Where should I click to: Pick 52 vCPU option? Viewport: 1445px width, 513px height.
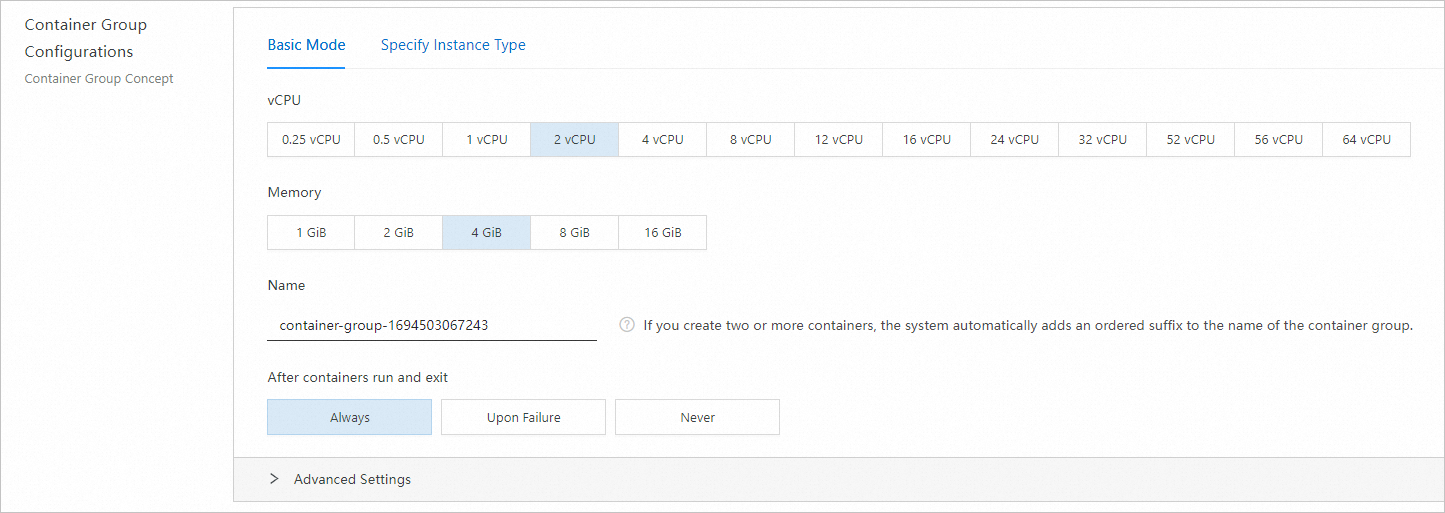pos(1191,140)
